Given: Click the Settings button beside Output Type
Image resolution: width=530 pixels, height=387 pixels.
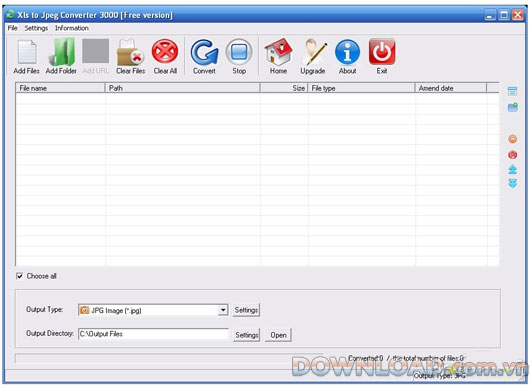Looking at the screenshot, I should tap(246, 310).
